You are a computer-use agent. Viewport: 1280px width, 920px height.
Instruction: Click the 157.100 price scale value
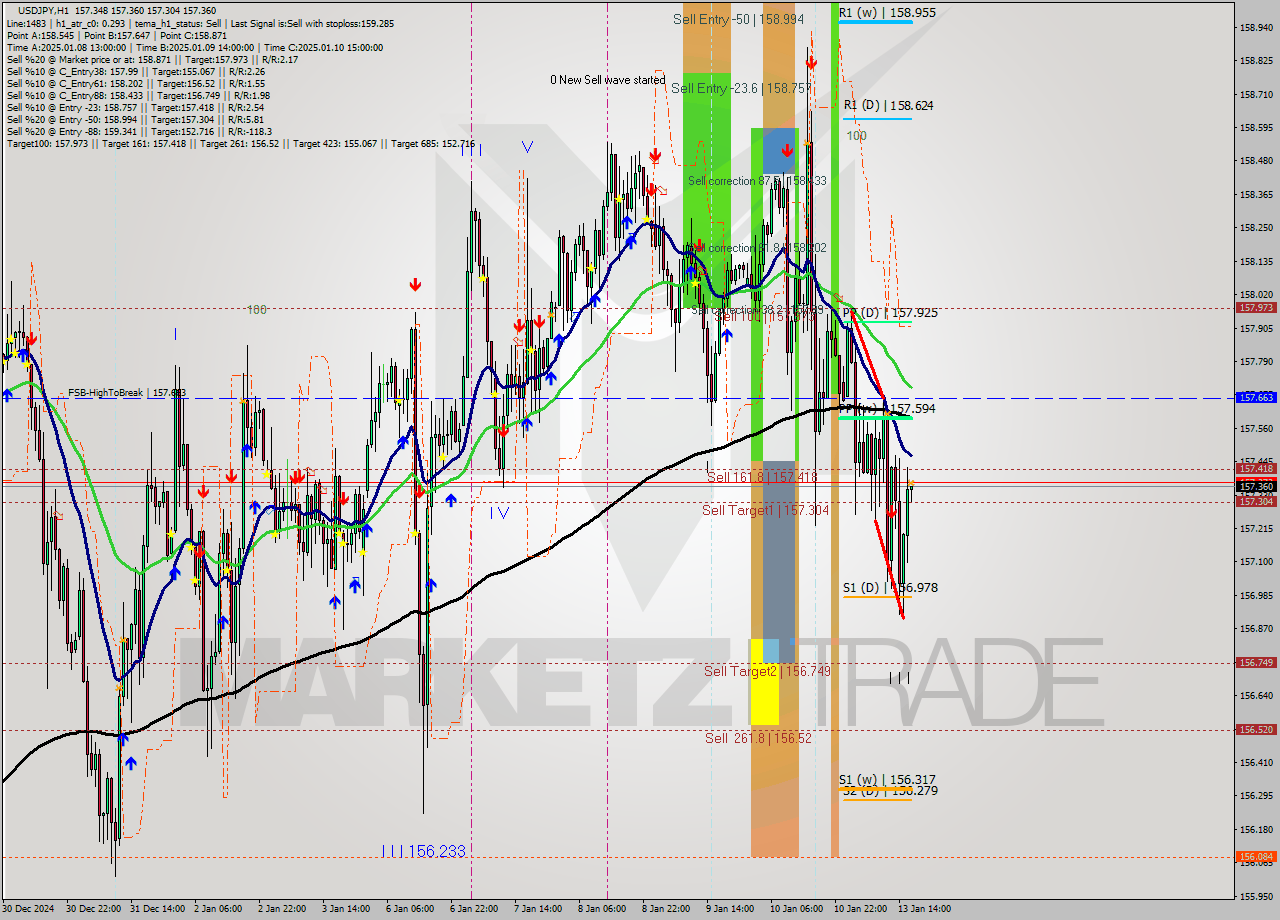[1256, 561]
